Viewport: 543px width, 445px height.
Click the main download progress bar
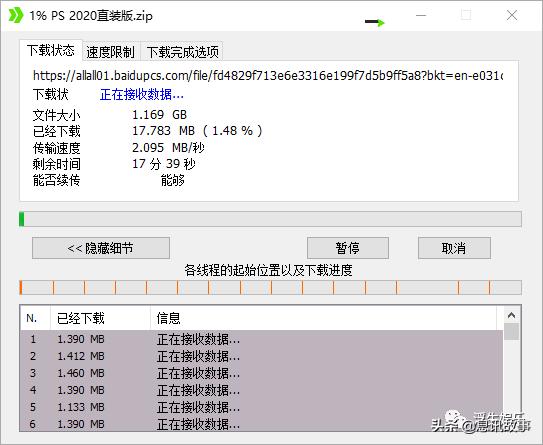click(270, 219)
